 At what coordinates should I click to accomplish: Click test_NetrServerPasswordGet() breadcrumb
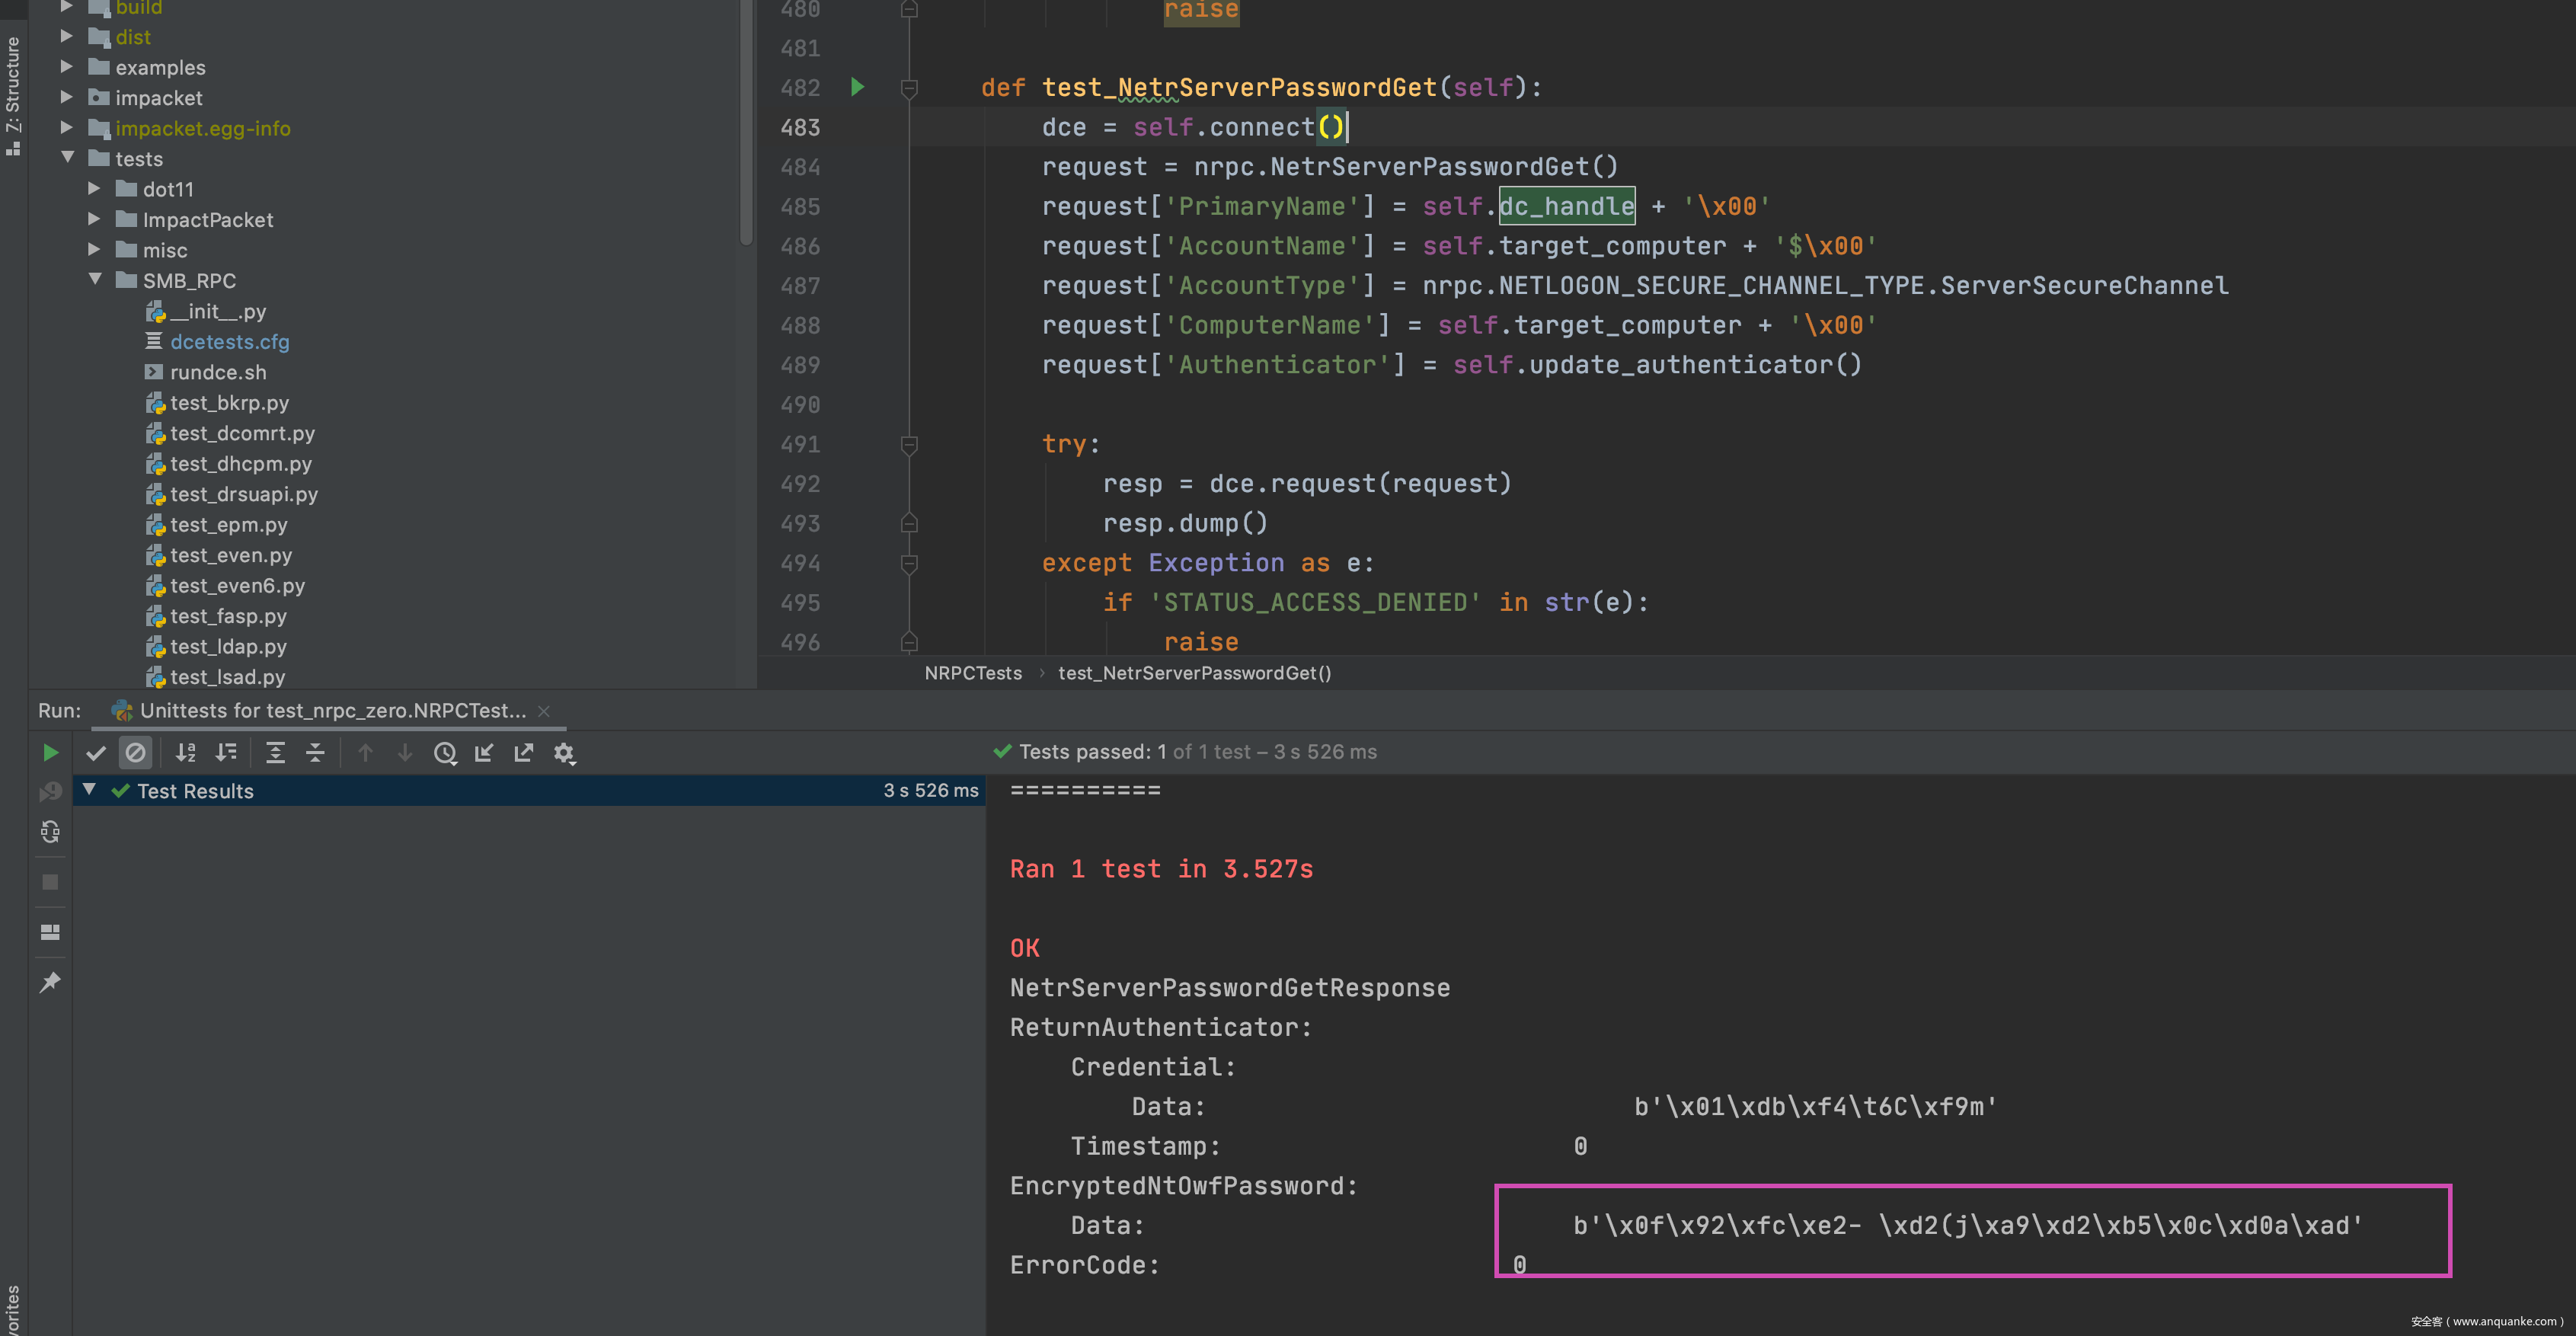coord(1194,673)
